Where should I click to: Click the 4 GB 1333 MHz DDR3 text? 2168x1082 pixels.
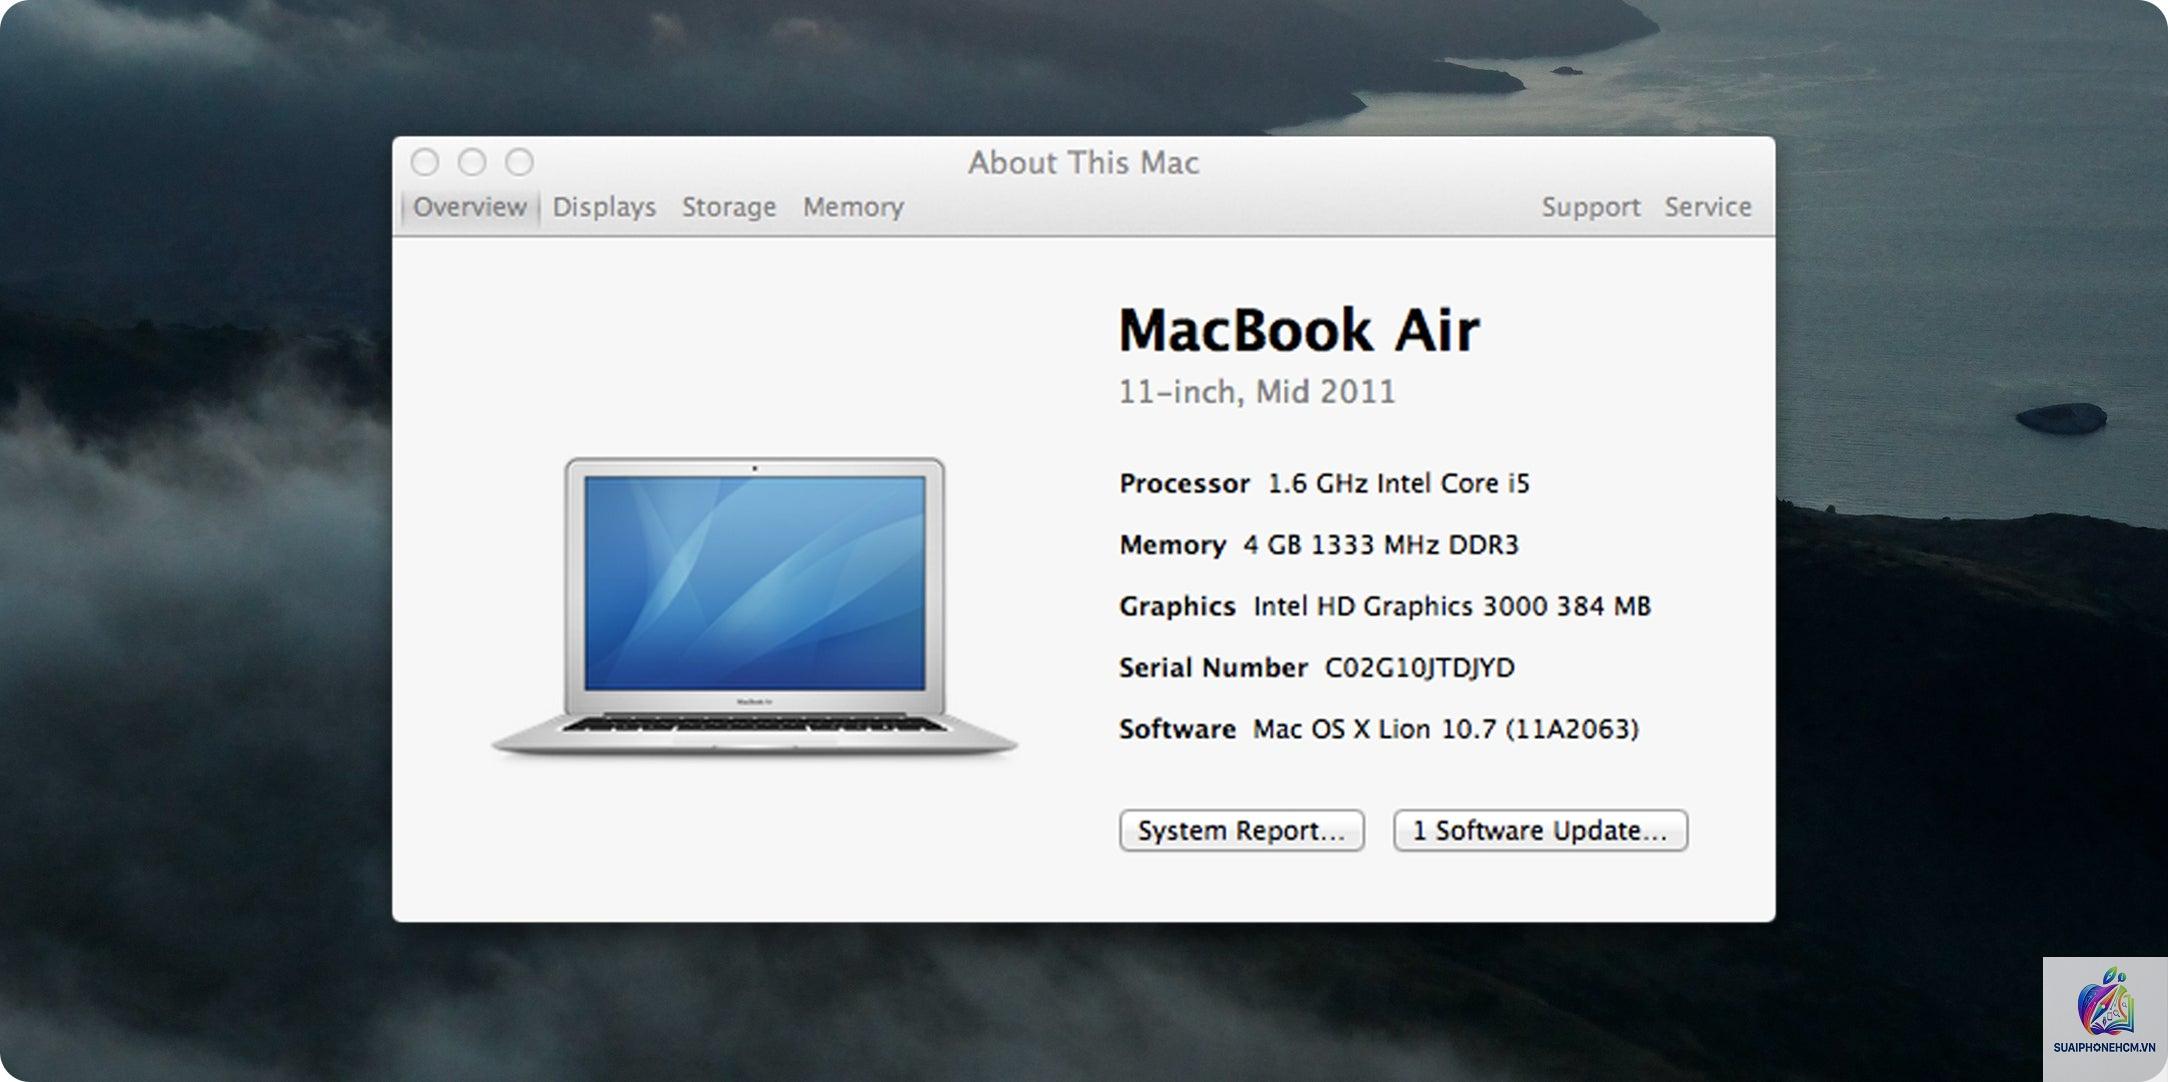1380,545
